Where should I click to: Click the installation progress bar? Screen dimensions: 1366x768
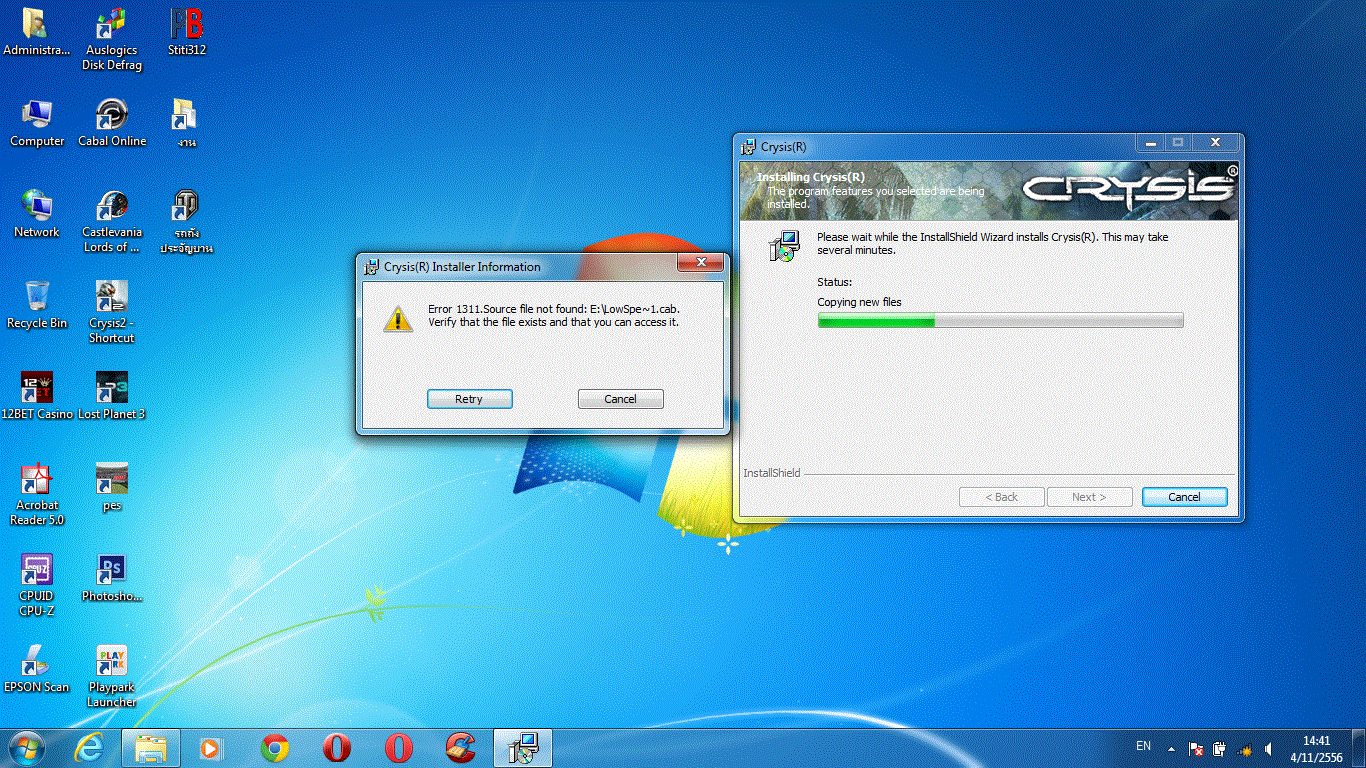click(x=1000, y=321)
